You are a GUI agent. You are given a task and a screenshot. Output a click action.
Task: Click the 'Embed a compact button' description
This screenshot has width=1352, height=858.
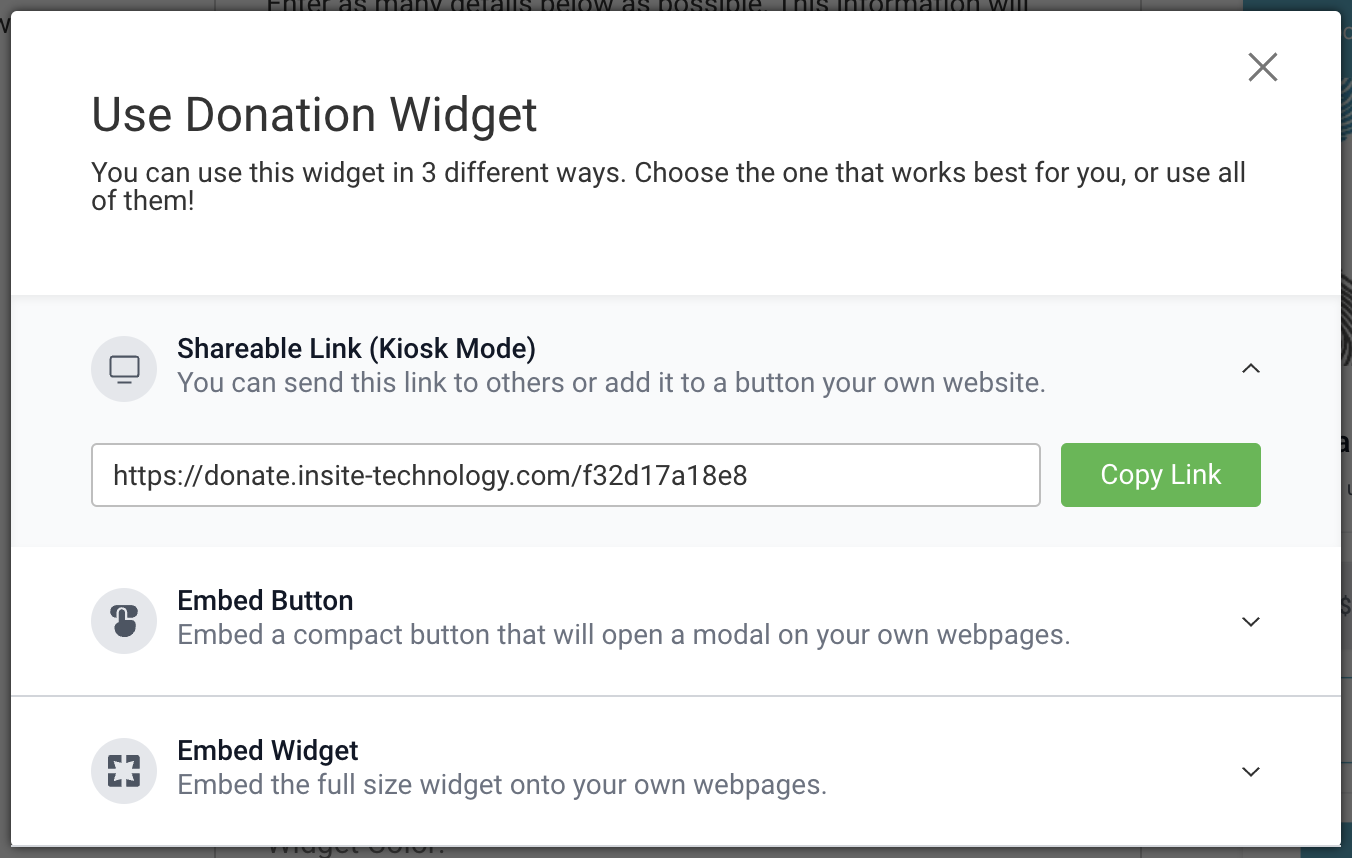623,635
